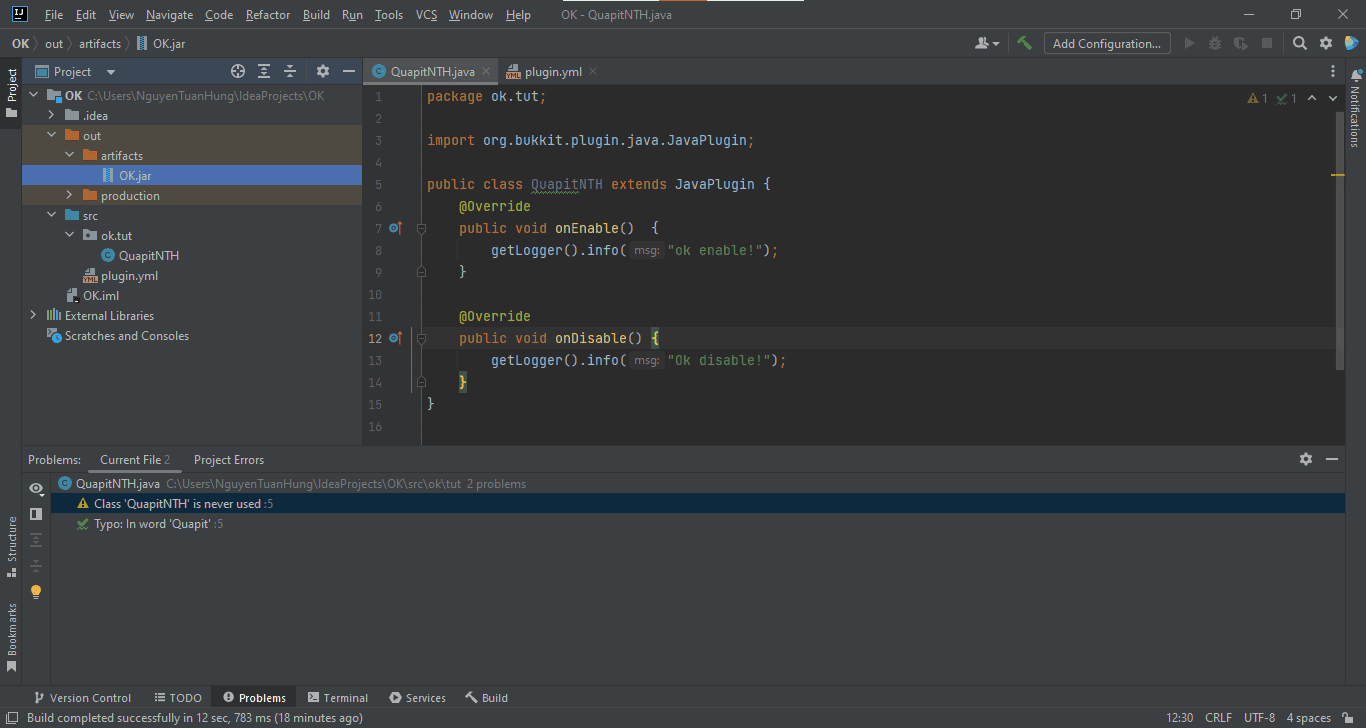The height and width of the screenshot is (728, 1366).
Task: Hide the Project tool window
Action: click(349, 71)
